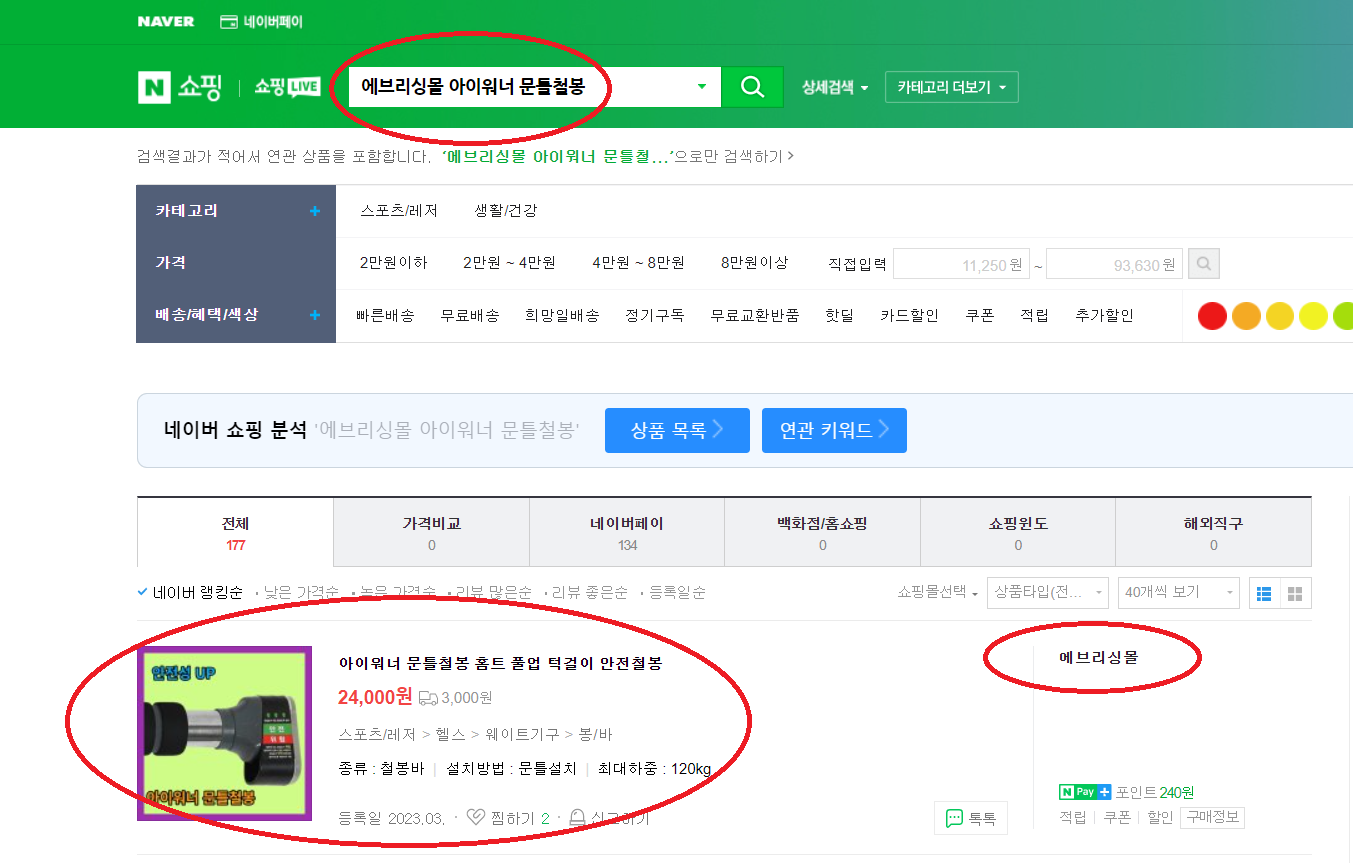
Task: Click maximum price input 93,630원
Action: coord(1114,265)
